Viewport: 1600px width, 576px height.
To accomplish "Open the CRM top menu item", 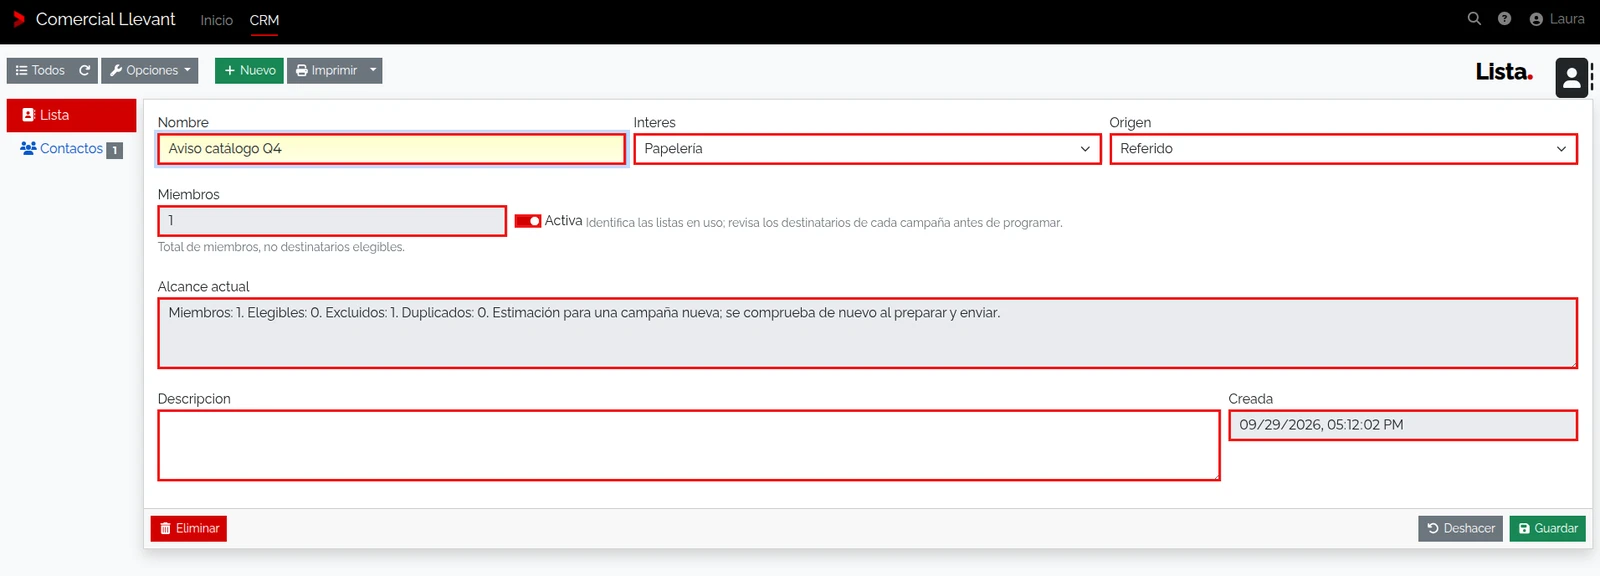I will [264, 20].
